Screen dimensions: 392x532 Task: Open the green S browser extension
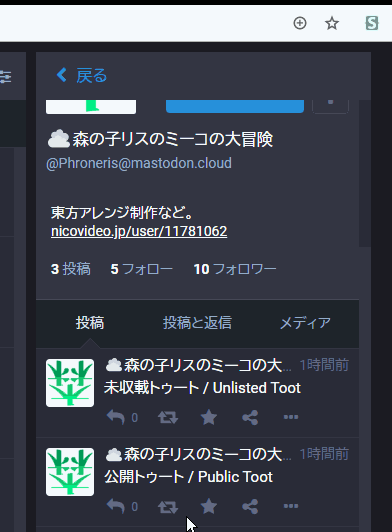click(x=372, y=23)
